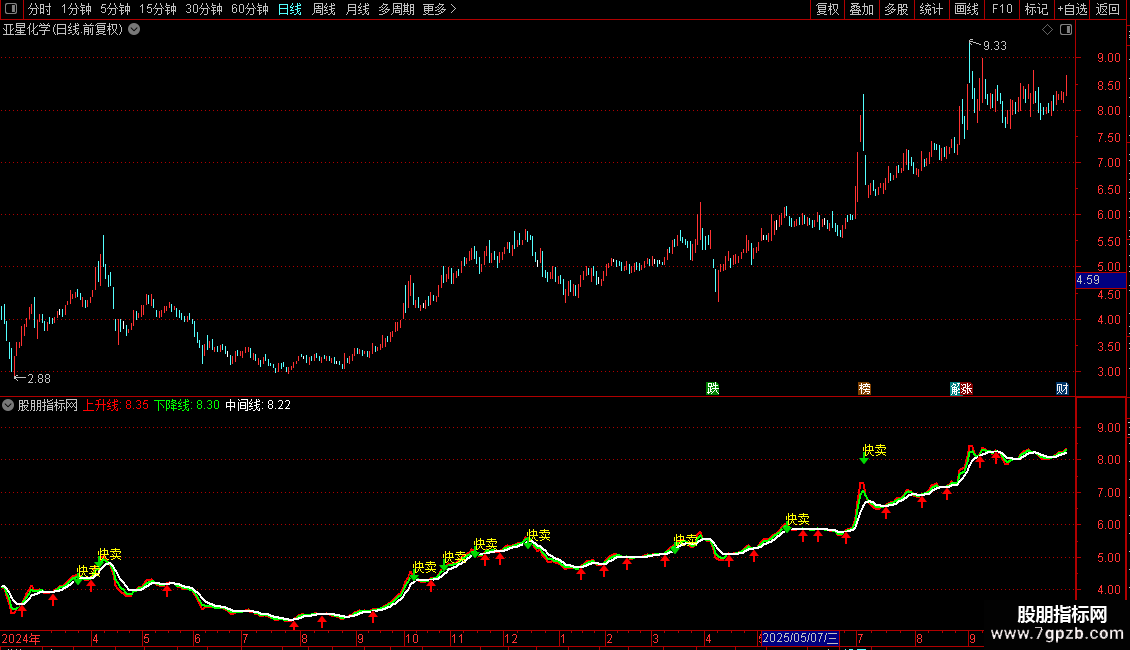Screen dimensions: 1130x650
Task: Click the 2024年 label on time axis
Action: 21,638
